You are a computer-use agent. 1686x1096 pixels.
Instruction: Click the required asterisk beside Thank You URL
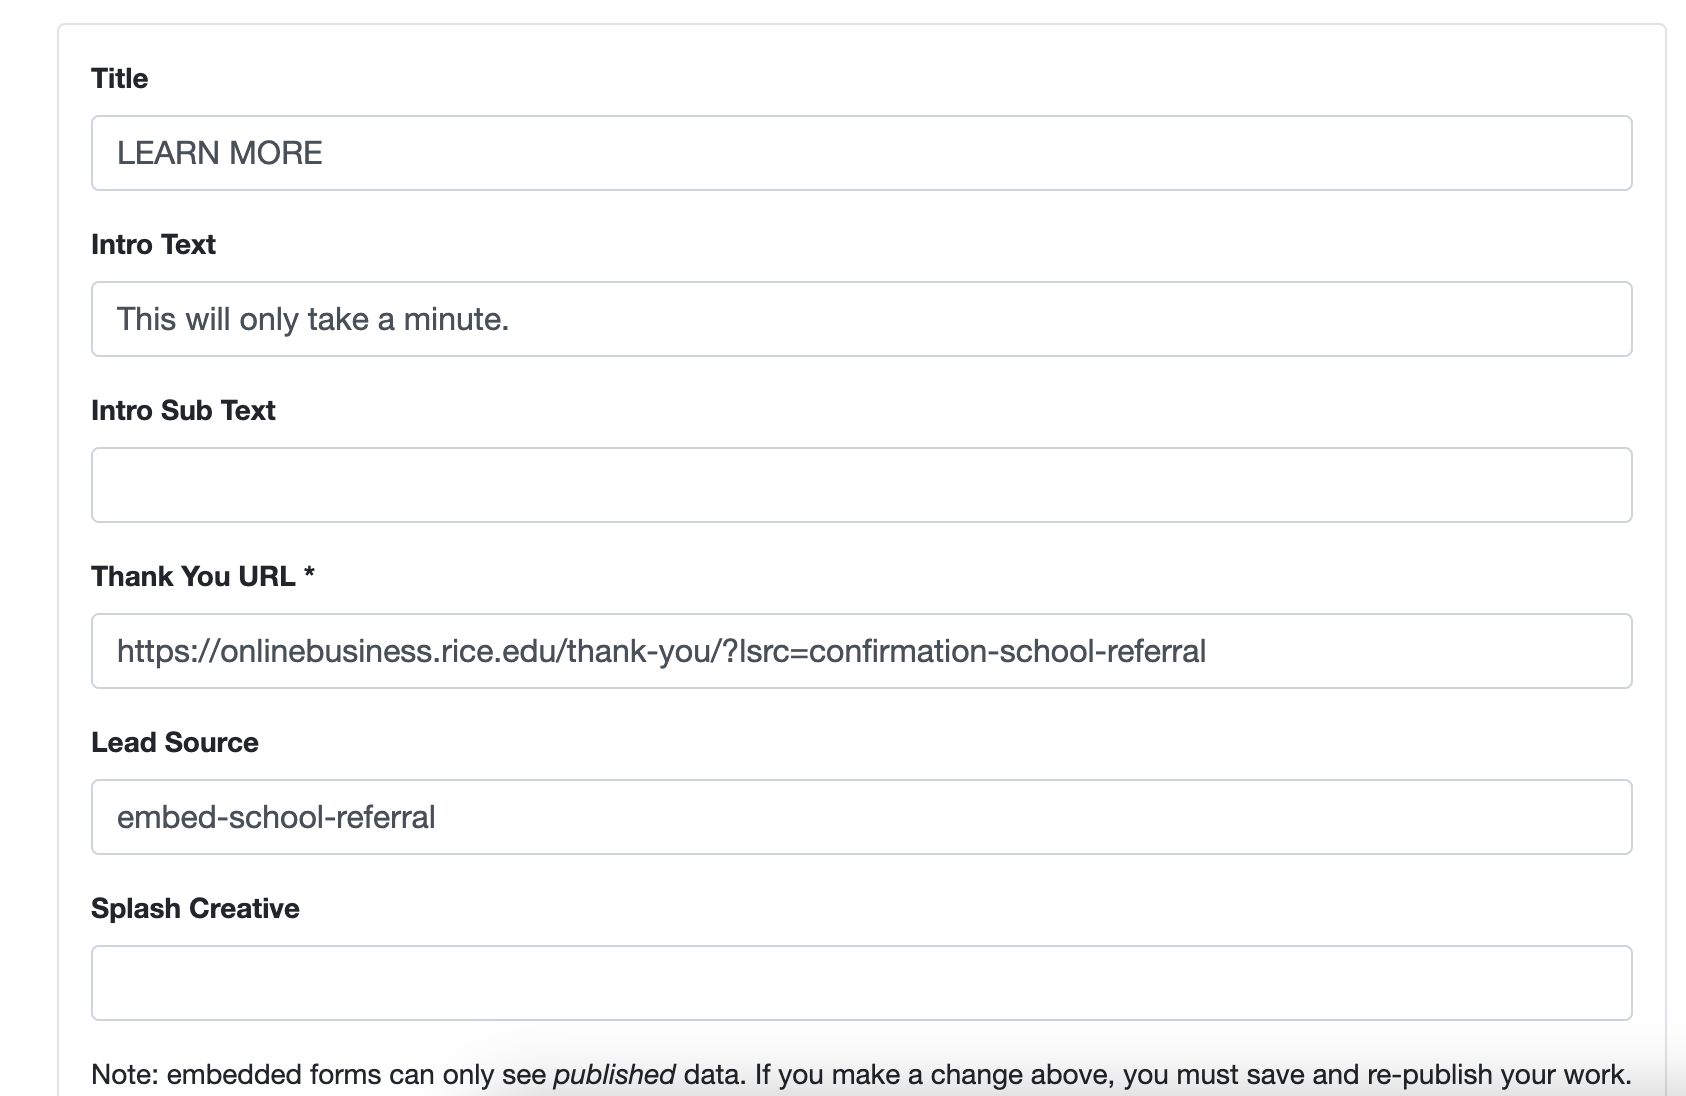tap(309, 574)
